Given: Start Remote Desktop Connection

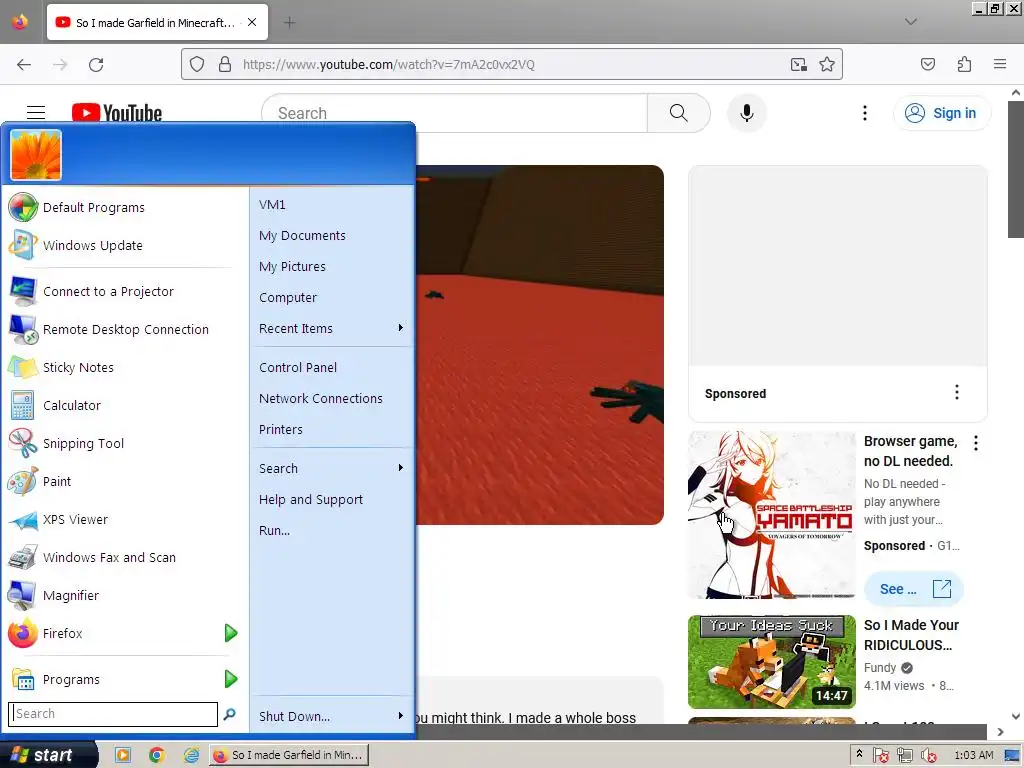Looking at the screenshot, I should [x=125, y=330].
